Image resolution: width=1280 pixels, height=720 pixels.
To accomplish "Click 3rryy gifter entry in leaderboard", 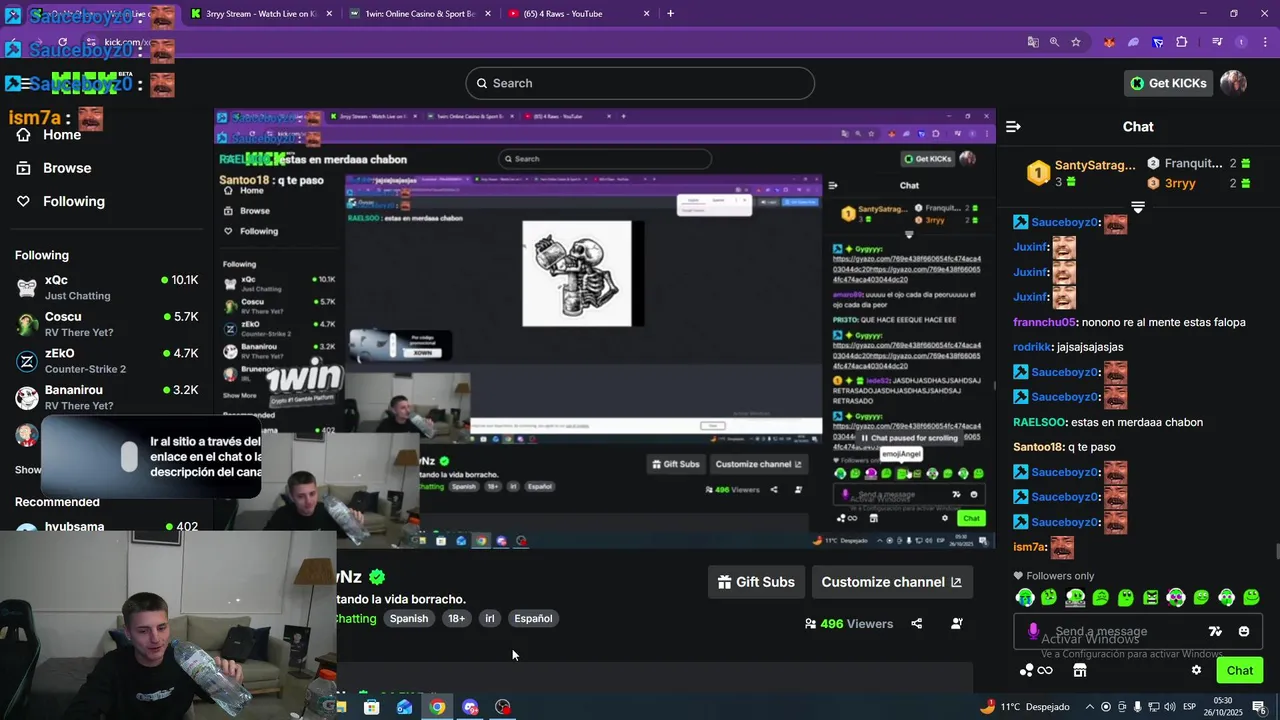I will [1198, 183].
